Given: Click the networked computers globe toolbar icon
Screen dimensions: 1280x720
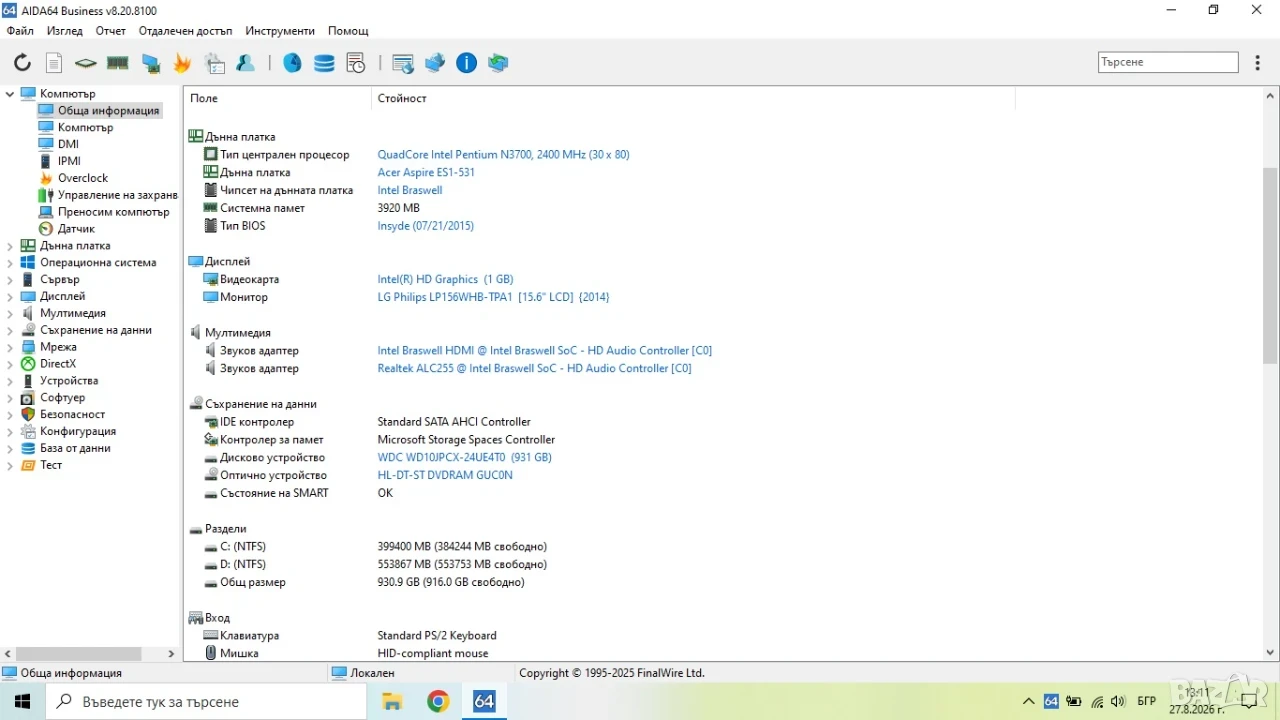Looking at the screenshot, I should pos(435,63).
